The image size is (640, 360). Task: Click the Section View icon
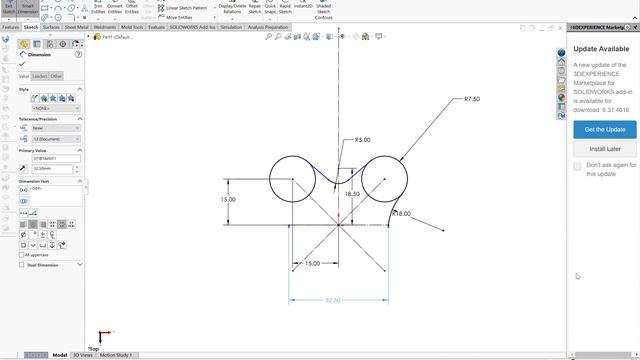click(x=297, y=37)
